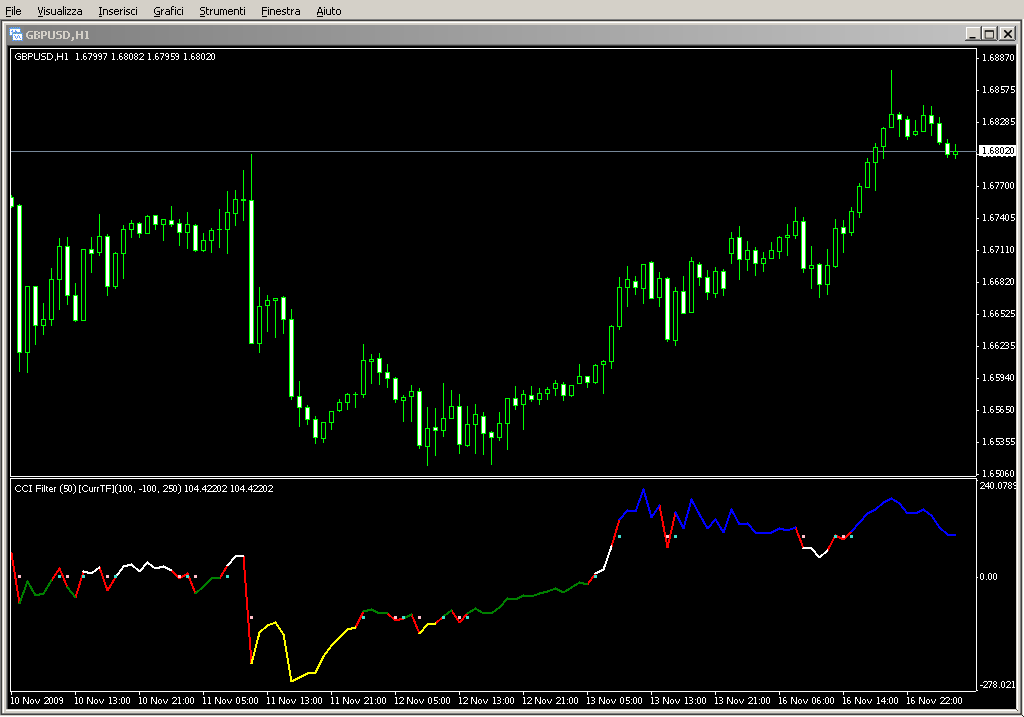Click the 10 Nov 2009 date label
The image size is (1024, 717).
click(37, 701)
